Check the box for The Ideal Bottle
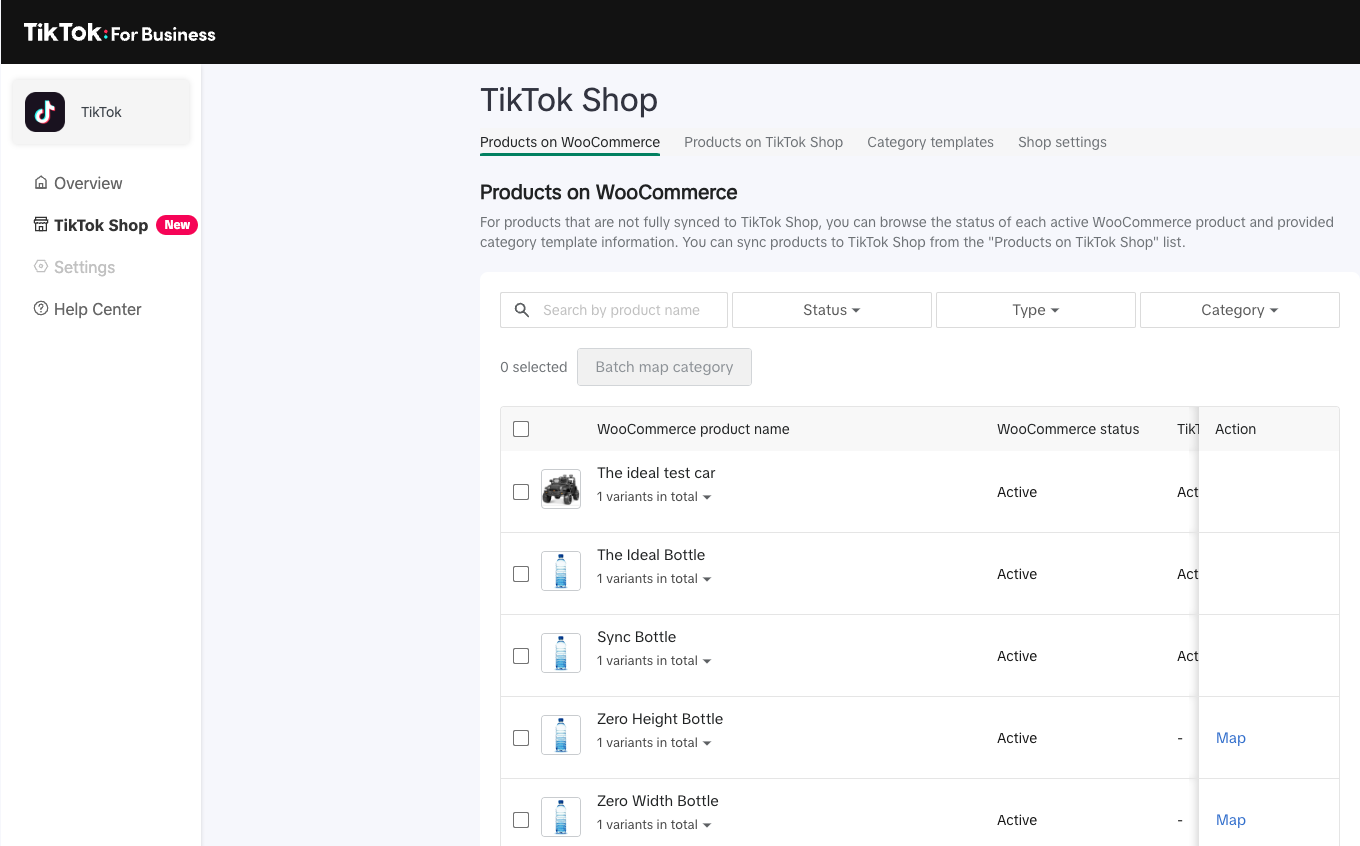1360x846 pixels. [x=521, y=574]
